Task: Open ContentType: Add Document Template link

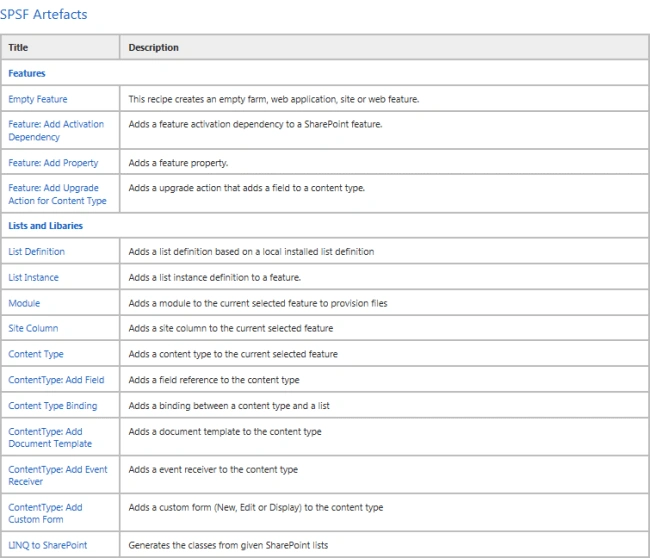Action: (x=50, y=437)
